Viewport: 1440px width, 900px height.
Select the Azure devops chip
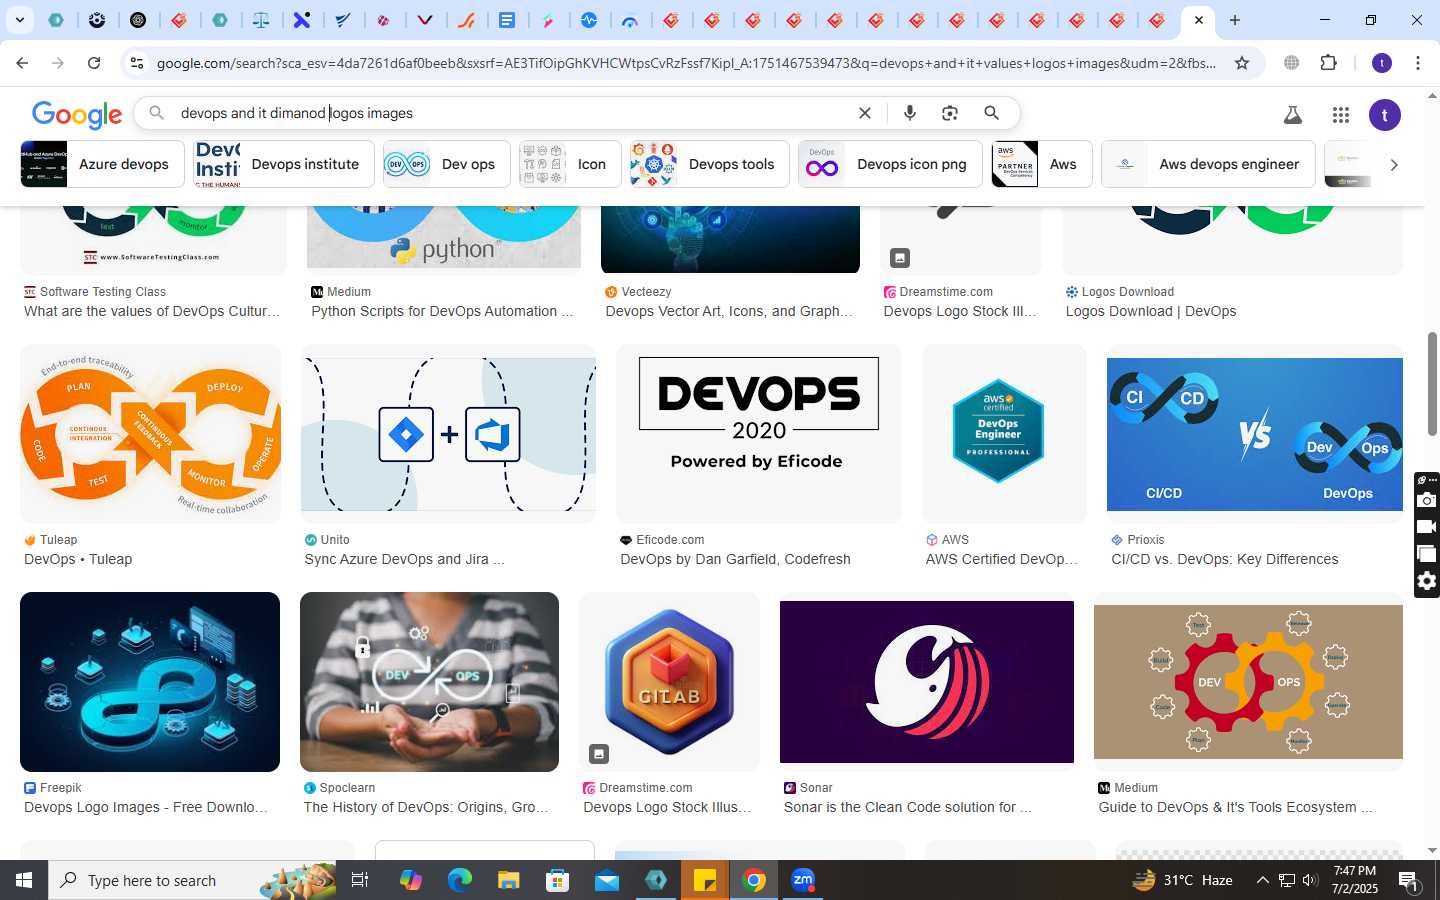100,164
